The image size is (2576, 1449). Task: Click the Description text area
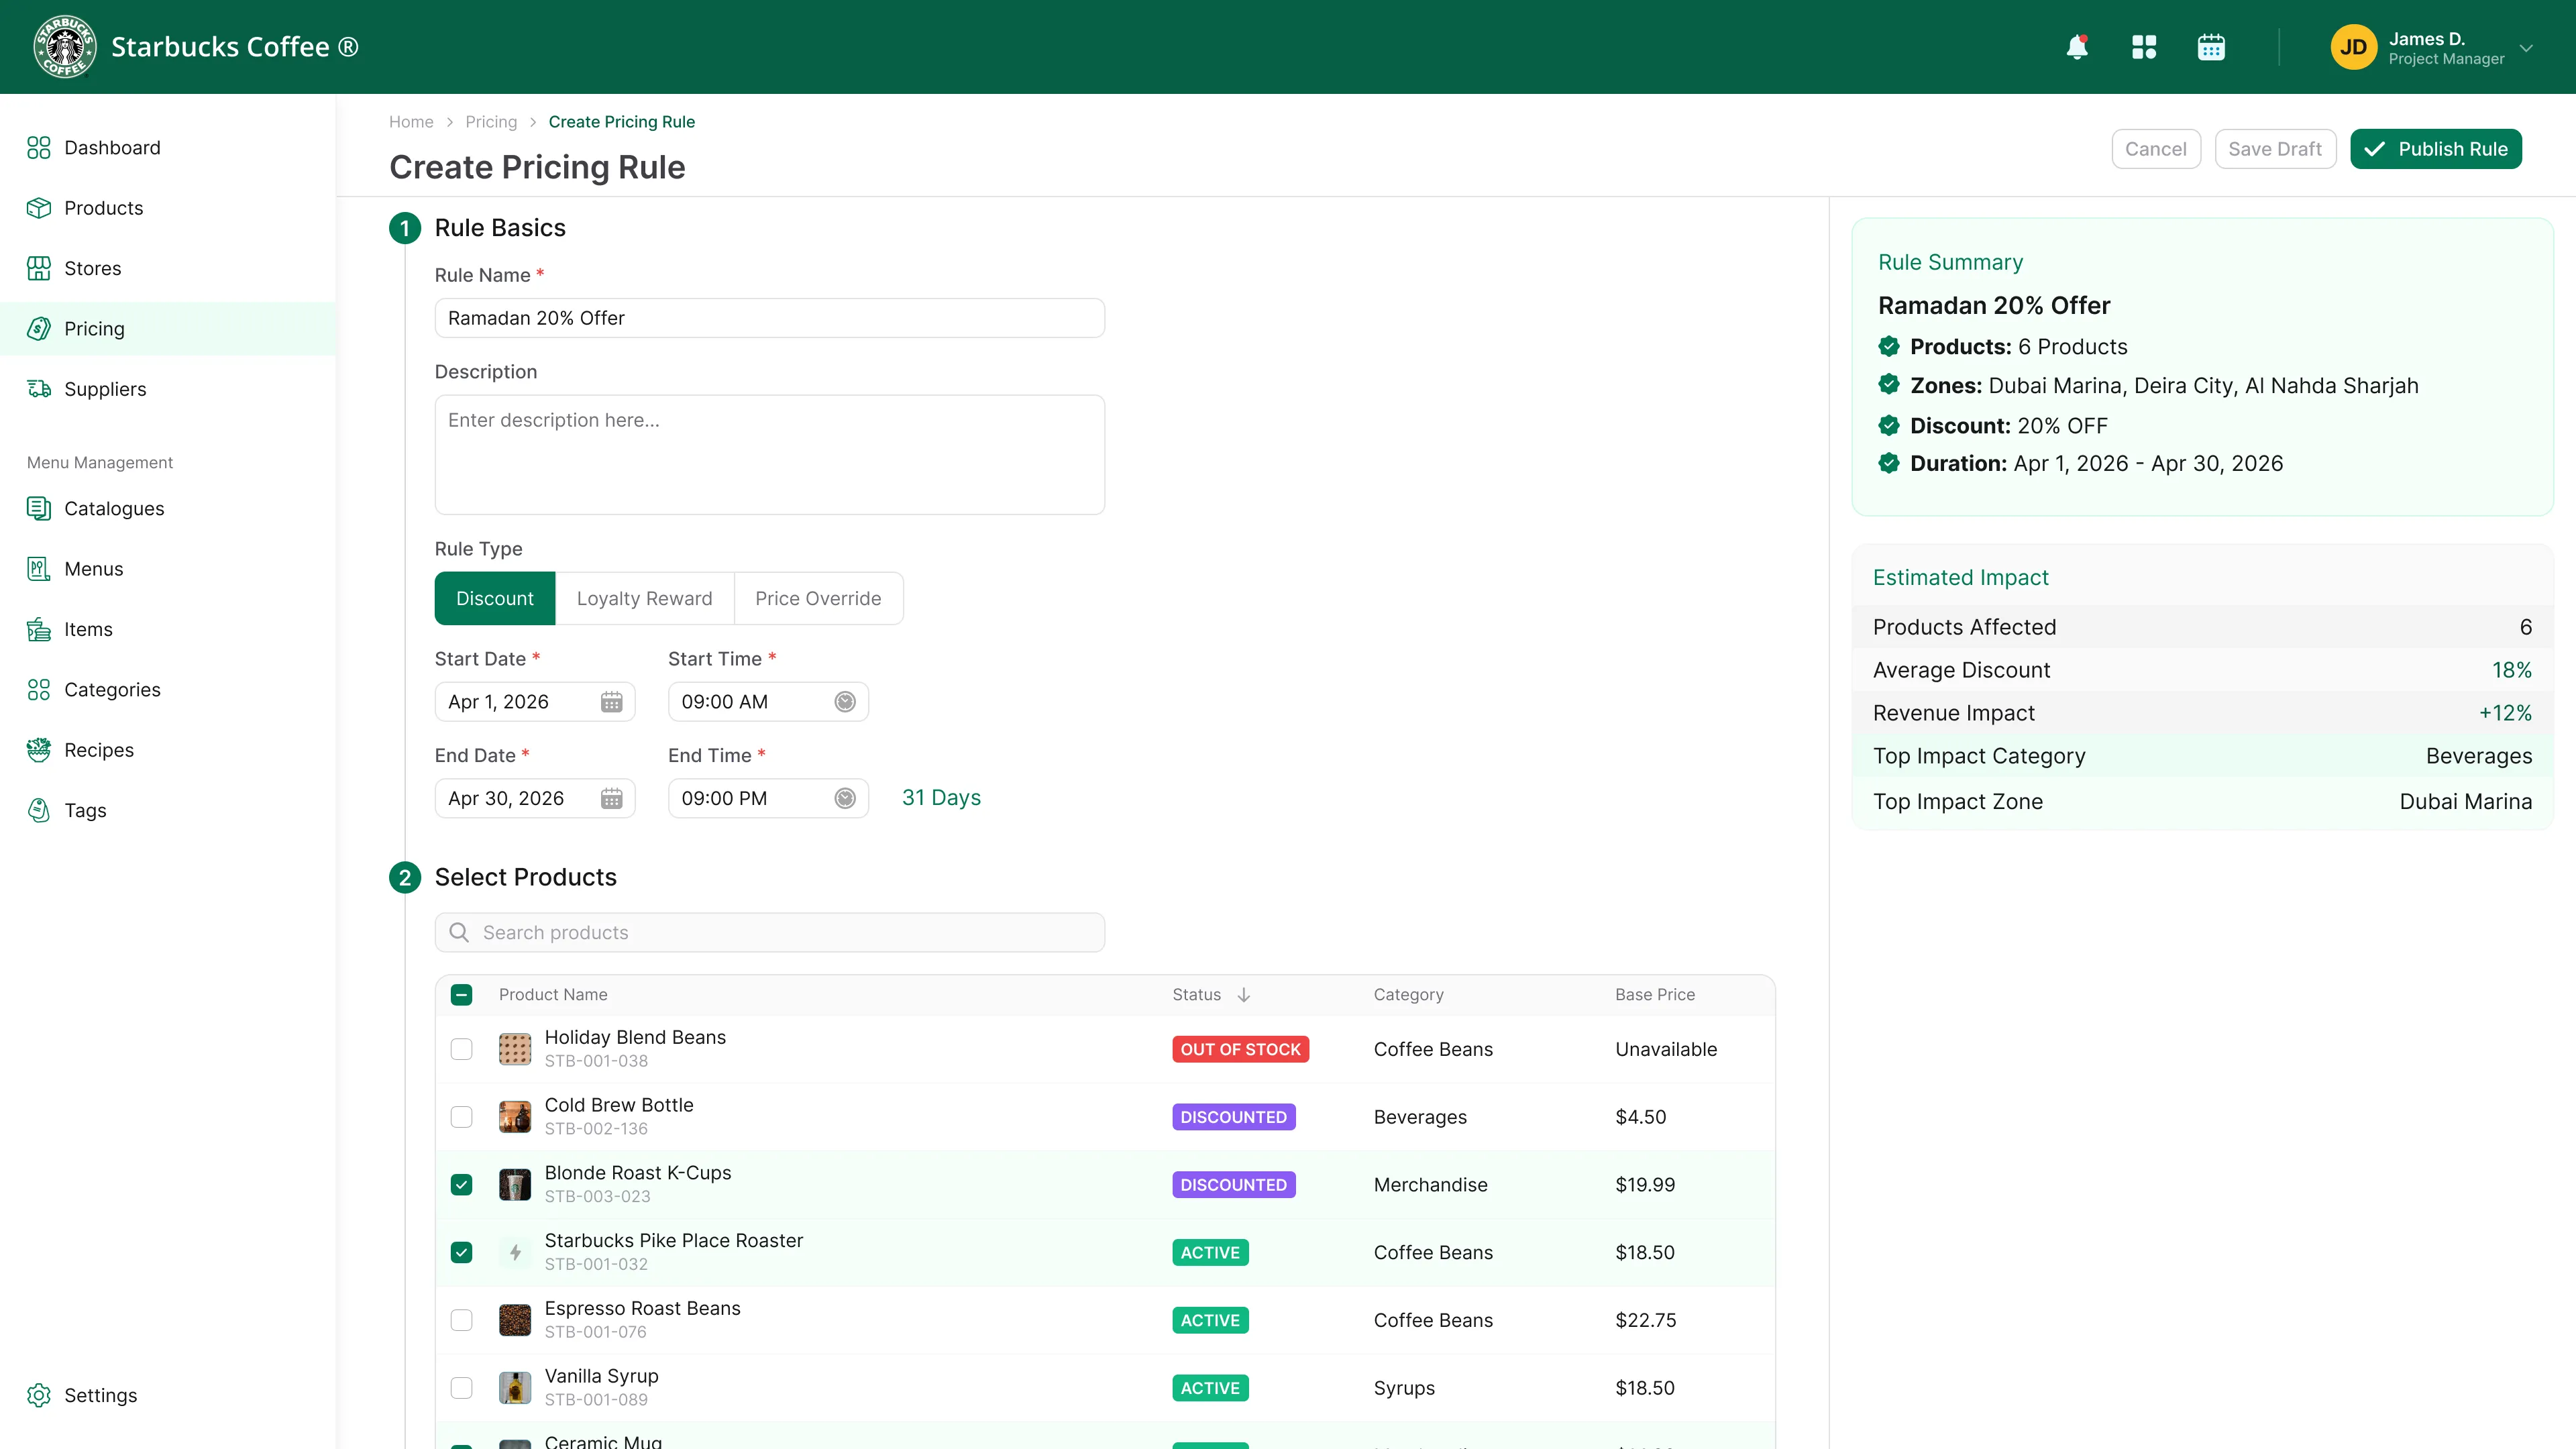coord(770,455)
